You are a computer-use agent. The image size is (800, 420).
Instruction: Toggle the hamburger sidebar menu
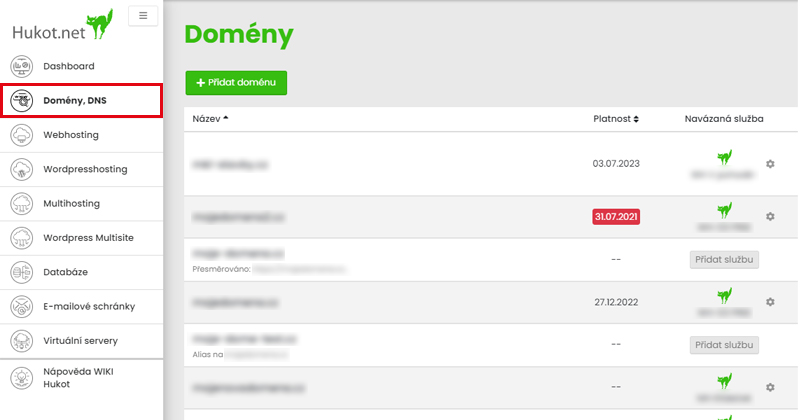143,16
